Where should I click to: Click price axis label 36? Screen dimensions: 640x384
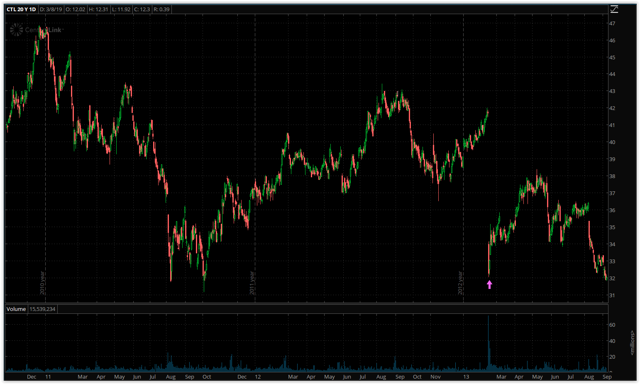point(613,210)
